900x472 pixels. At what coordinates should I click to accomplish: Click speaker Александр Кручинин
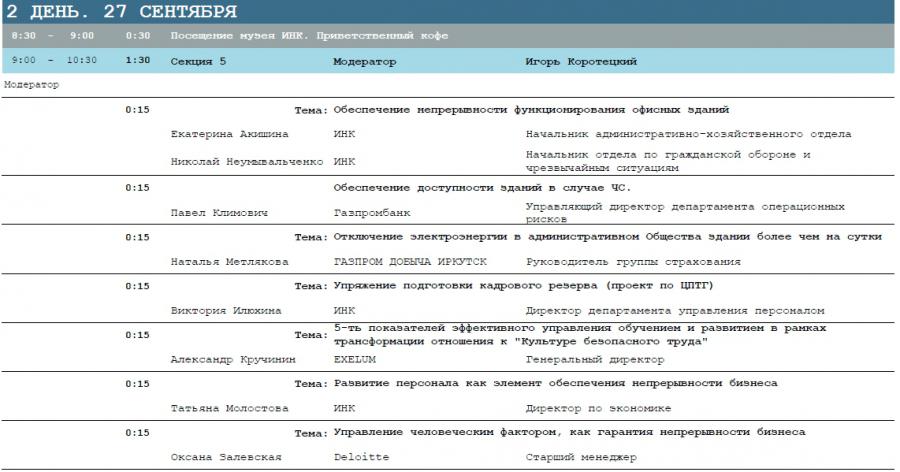click(x=233, y=359)
